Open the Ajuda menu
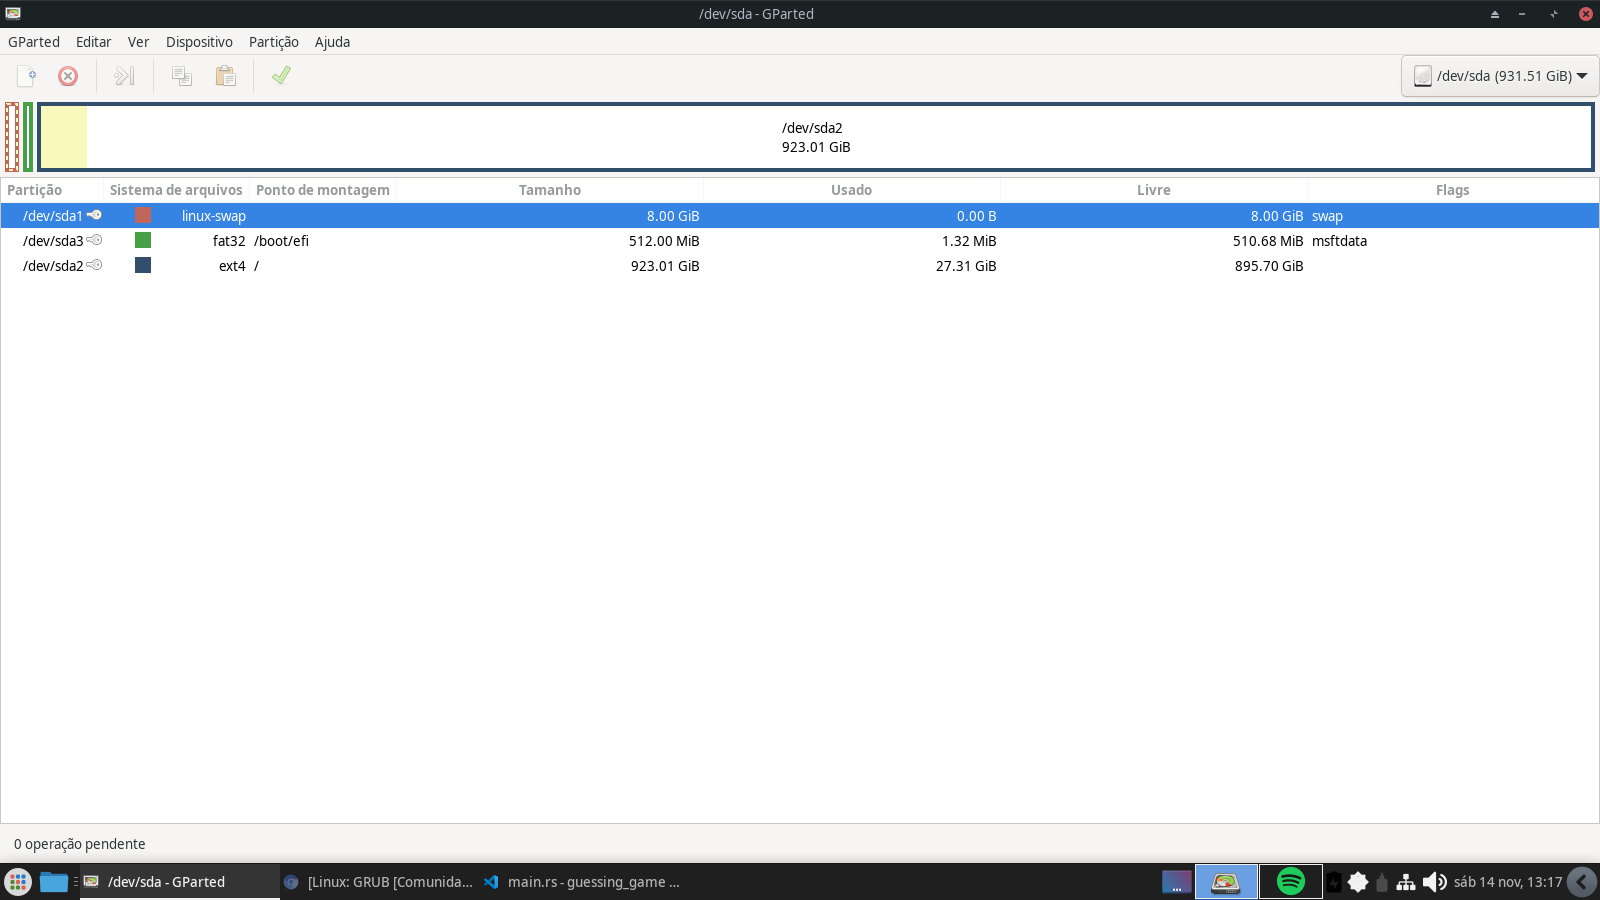 point(332,42)
